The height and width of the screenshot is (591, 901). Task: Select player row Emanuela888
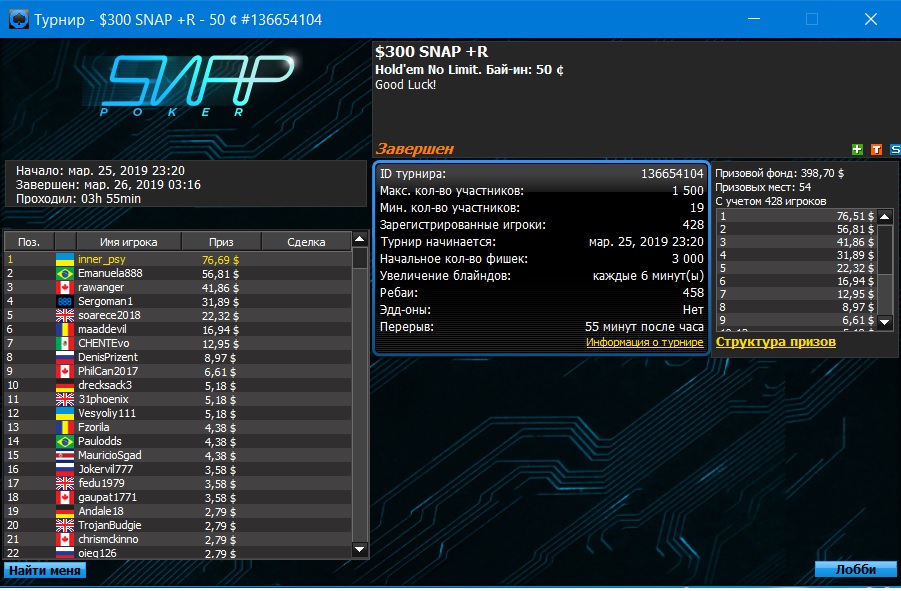pyautogui.click(x=178, y=273)
